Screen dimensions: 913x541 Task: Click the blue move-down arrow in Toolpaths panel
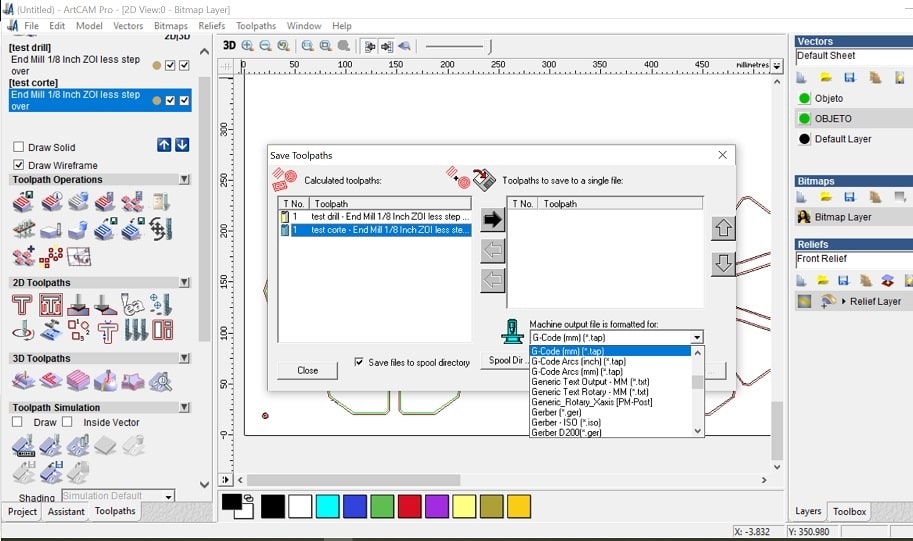point(182,145)
